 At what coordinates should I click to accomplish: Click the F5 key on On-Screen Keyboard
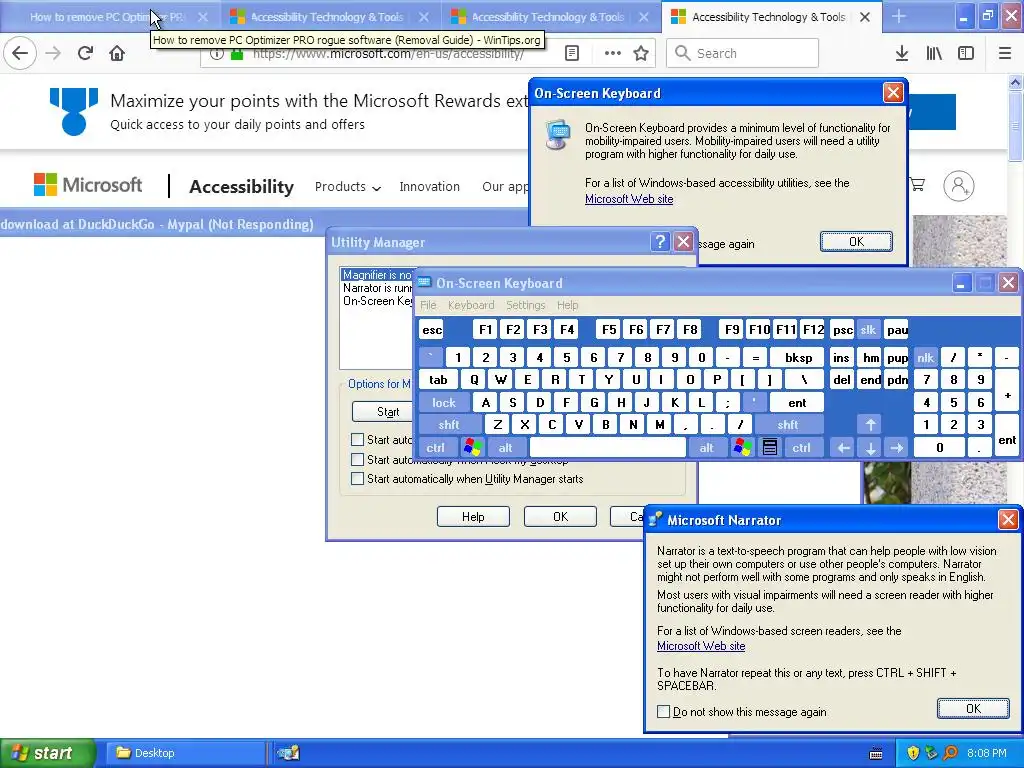[x=609, y=330]
